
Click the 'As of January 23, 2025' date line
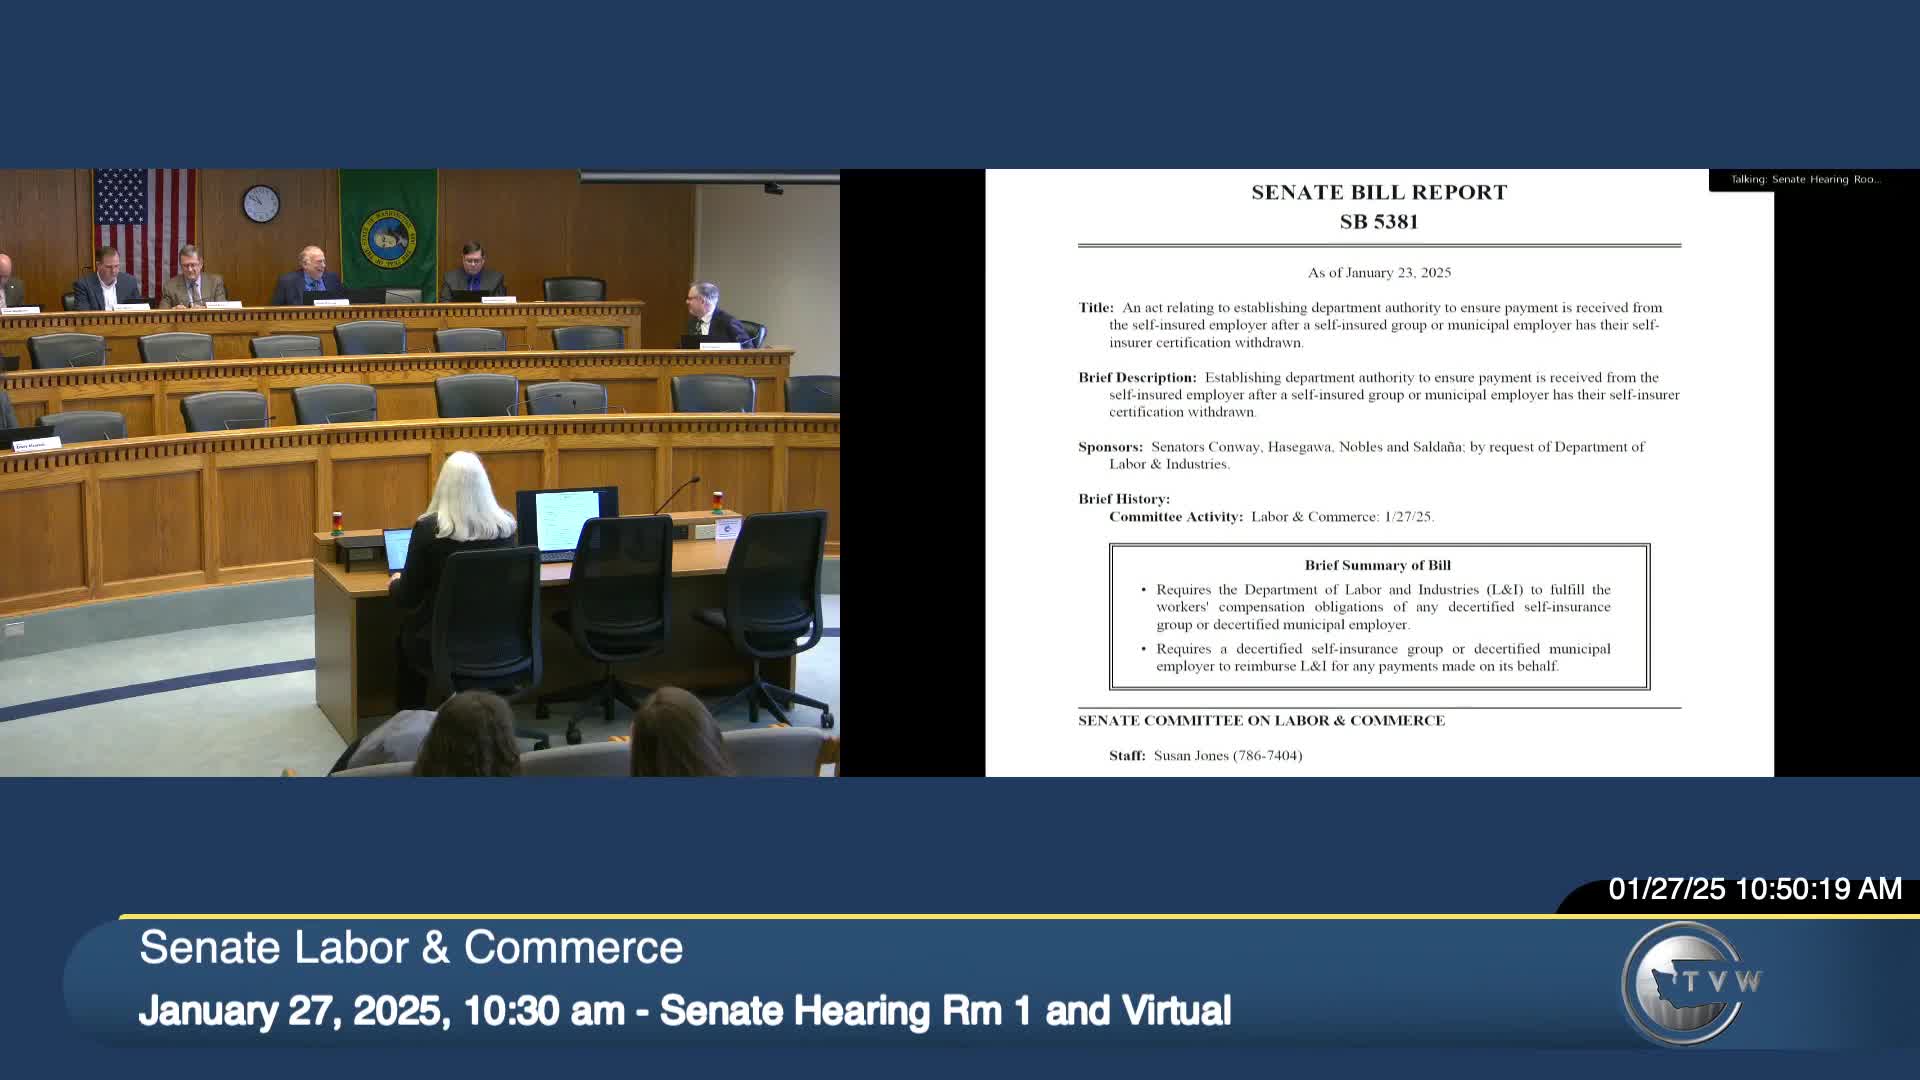(x=1379, y=271)
